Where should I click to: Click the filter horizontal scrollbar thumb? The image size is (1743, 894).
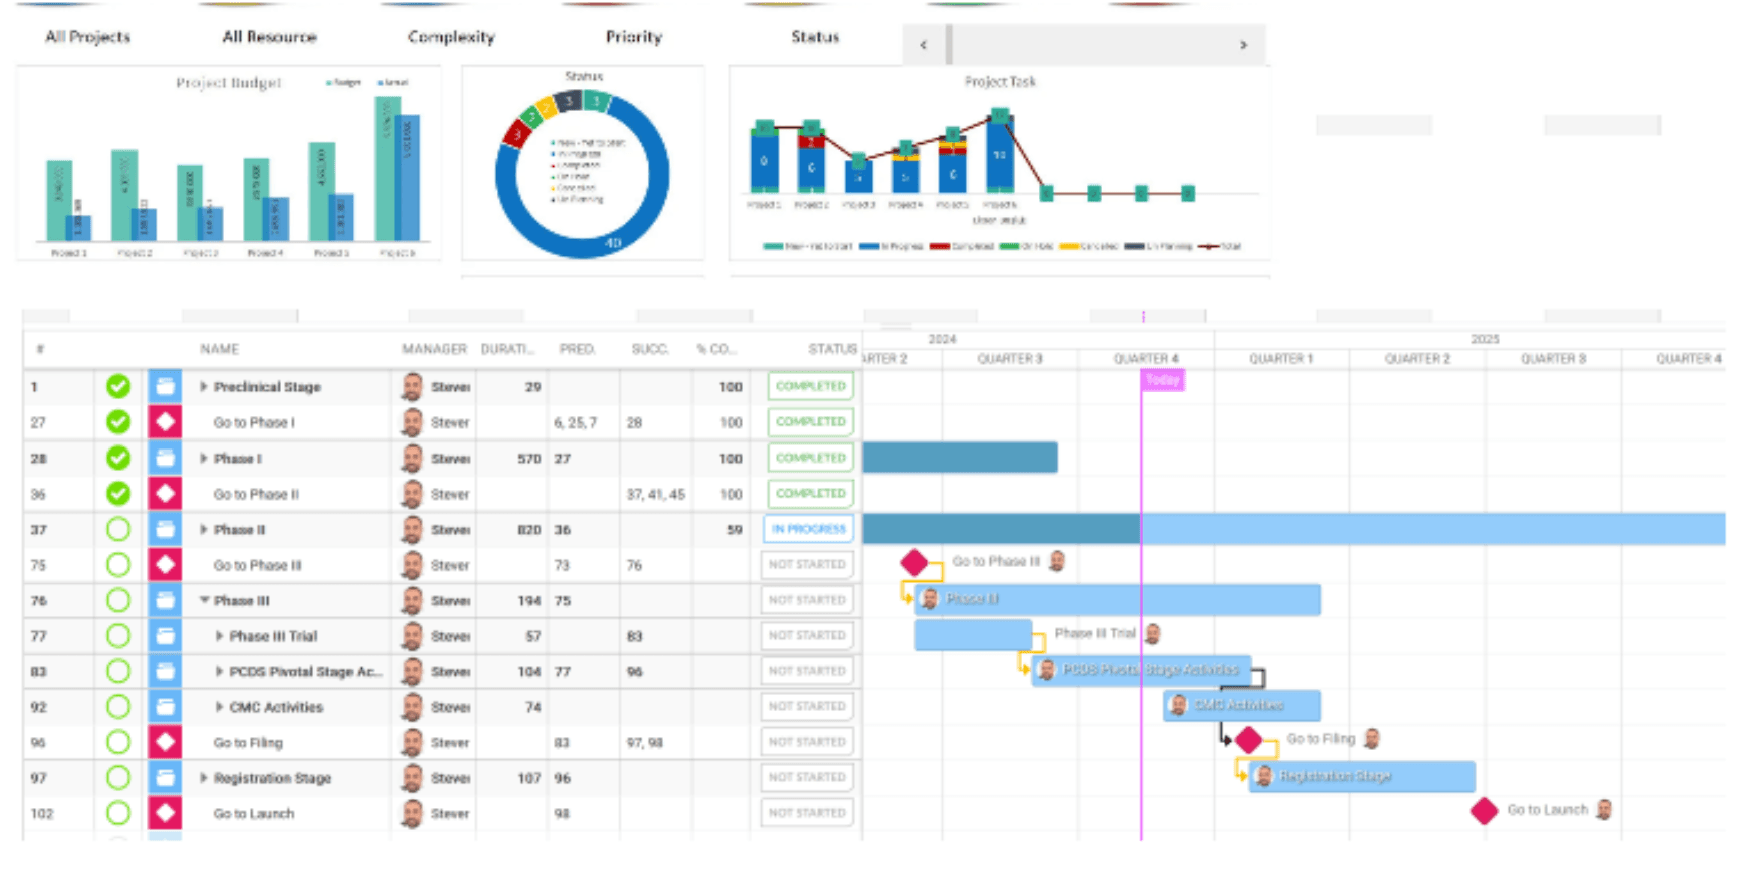[x=949, y=45]
